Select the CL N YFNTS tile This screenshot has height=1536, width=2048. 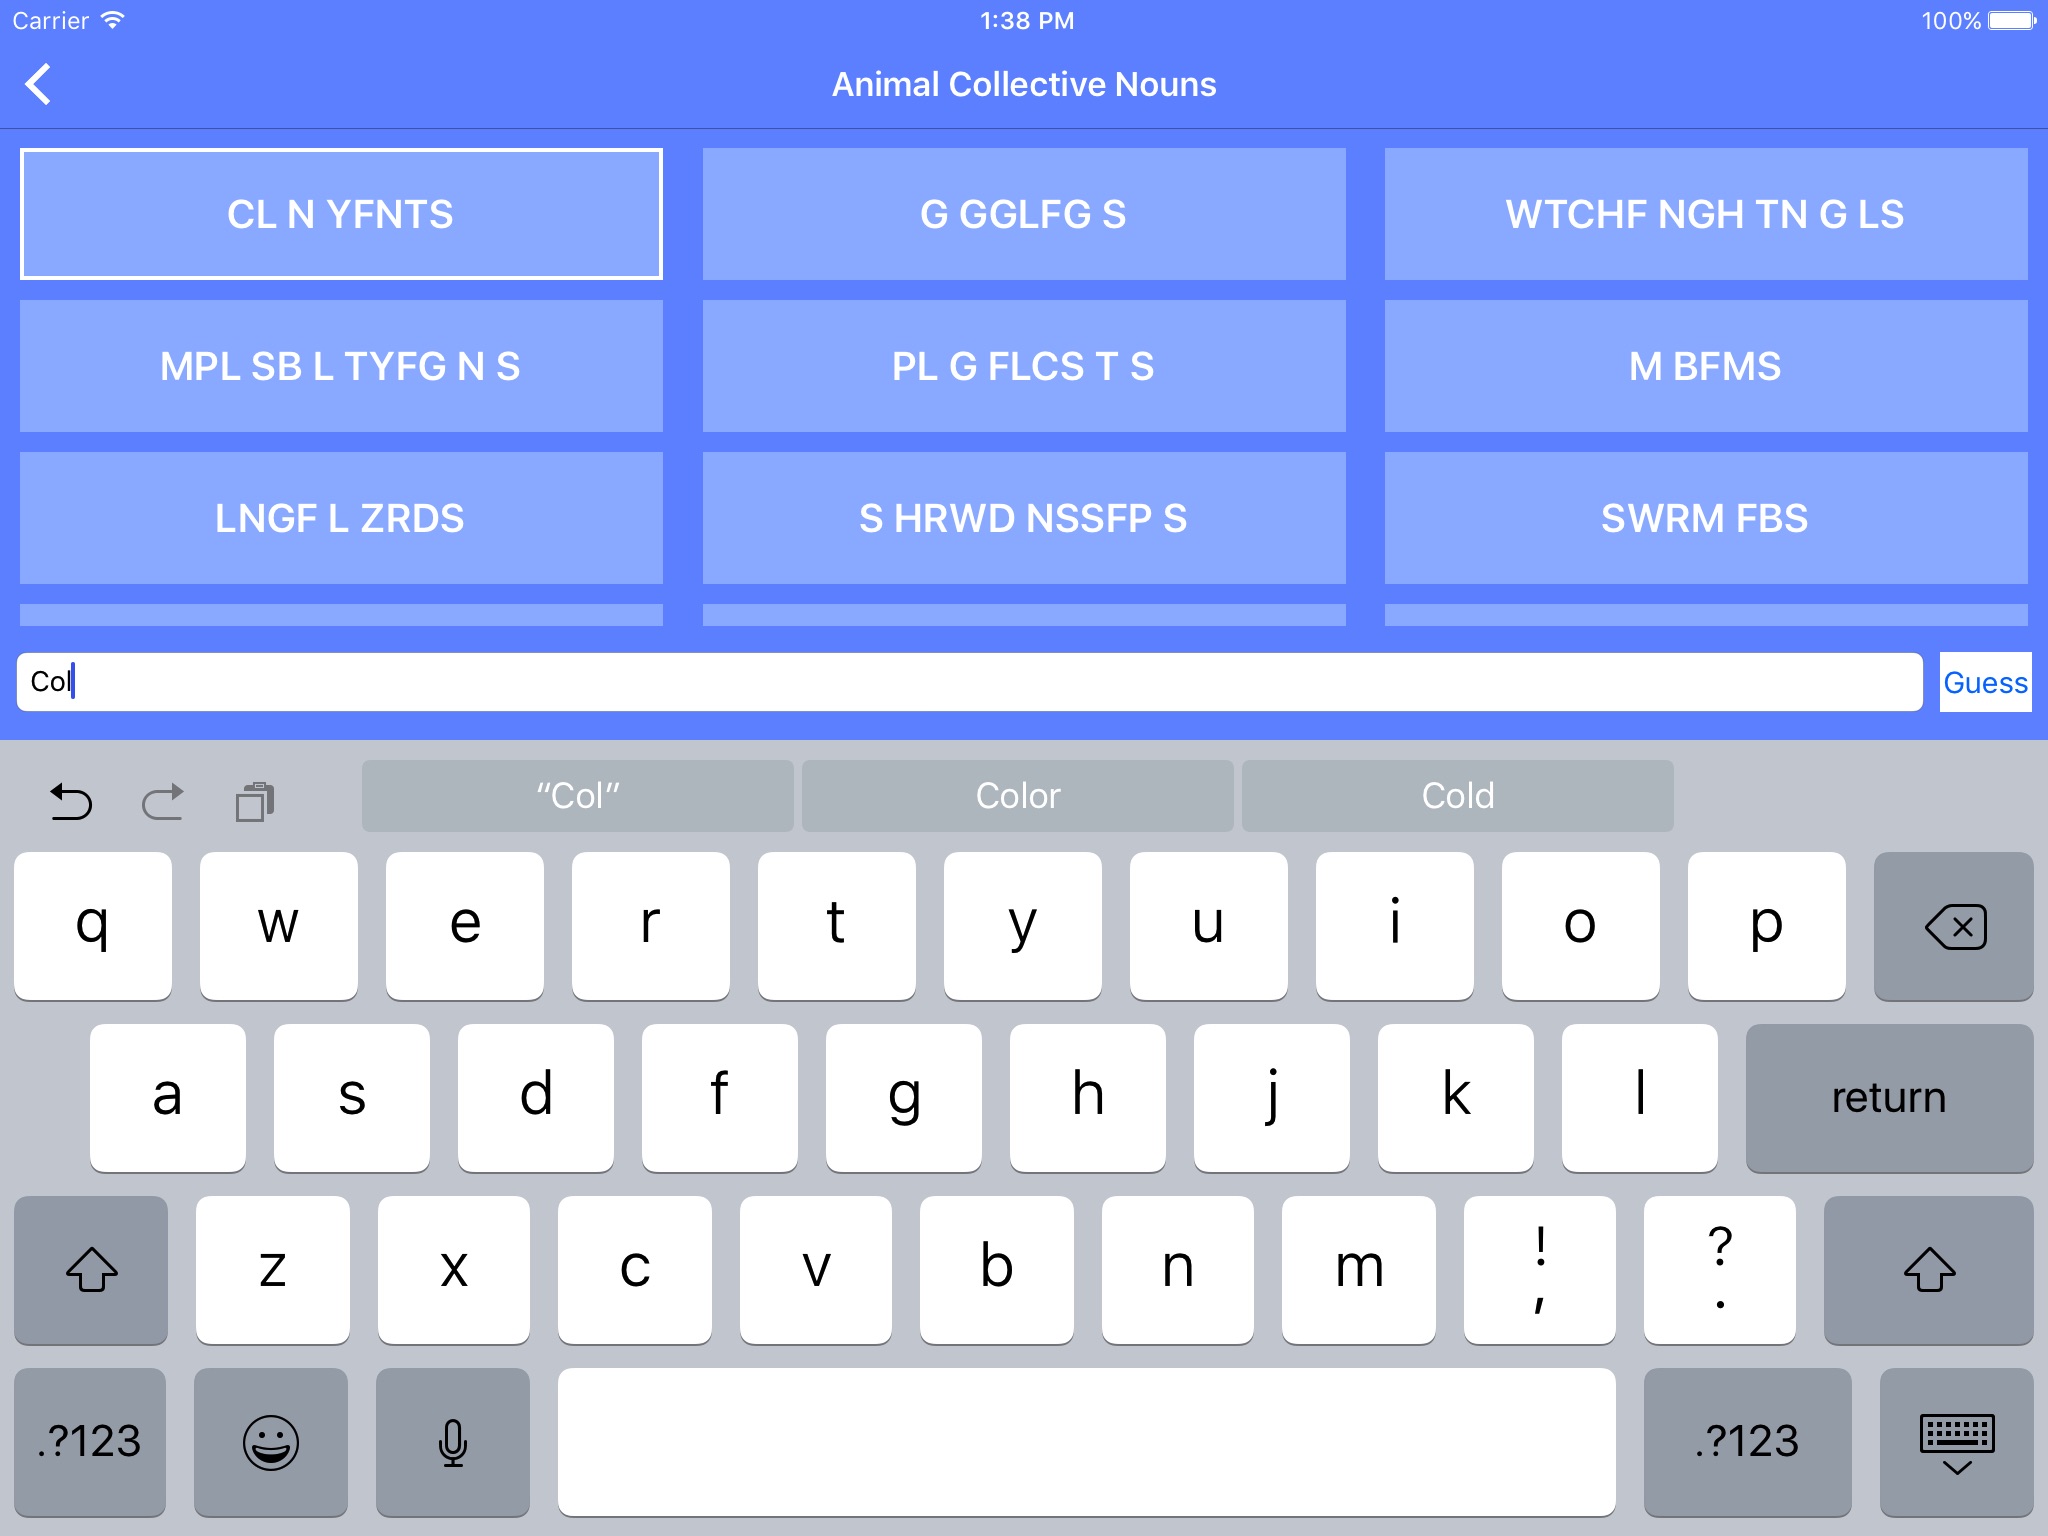tap(340, 211)
